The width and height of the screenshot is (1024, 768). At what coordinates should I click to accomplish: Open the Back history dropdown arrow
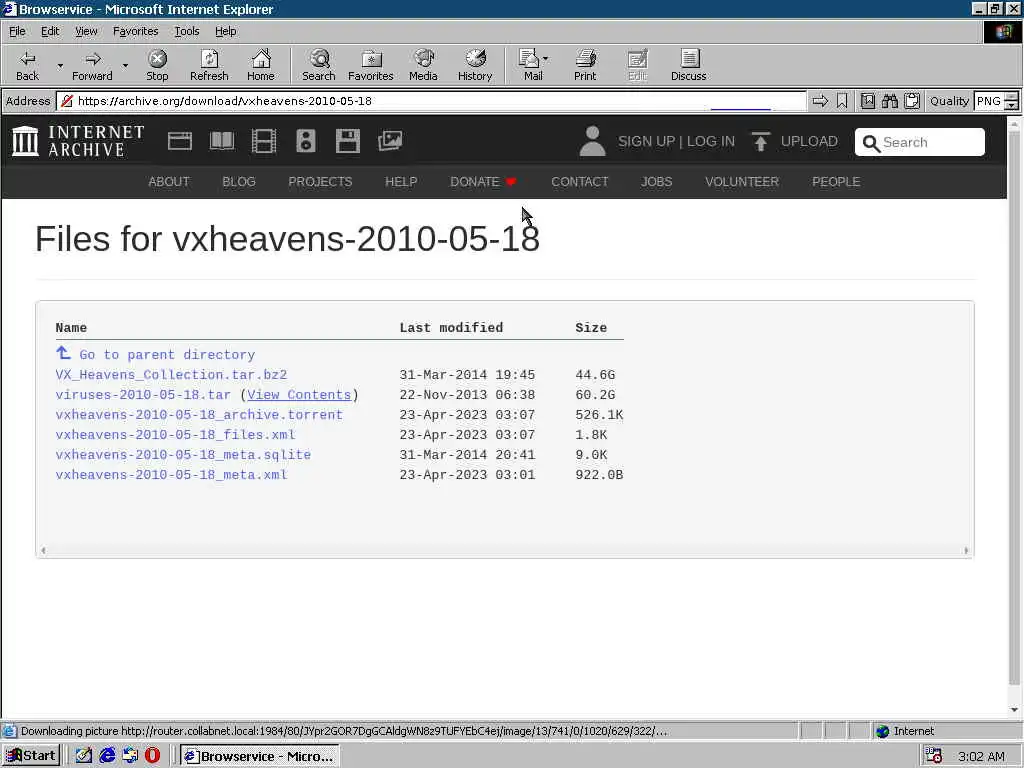60,65
